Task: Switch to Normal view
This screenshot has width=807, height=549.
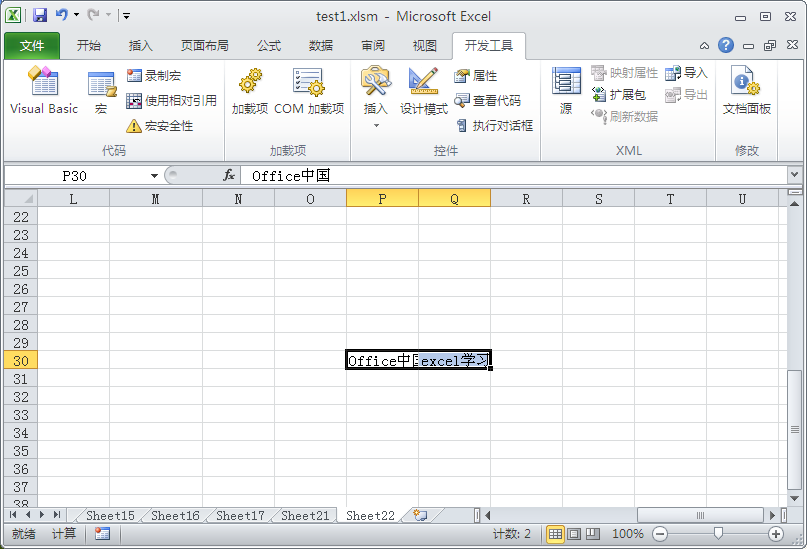Action: pos(555,534)
